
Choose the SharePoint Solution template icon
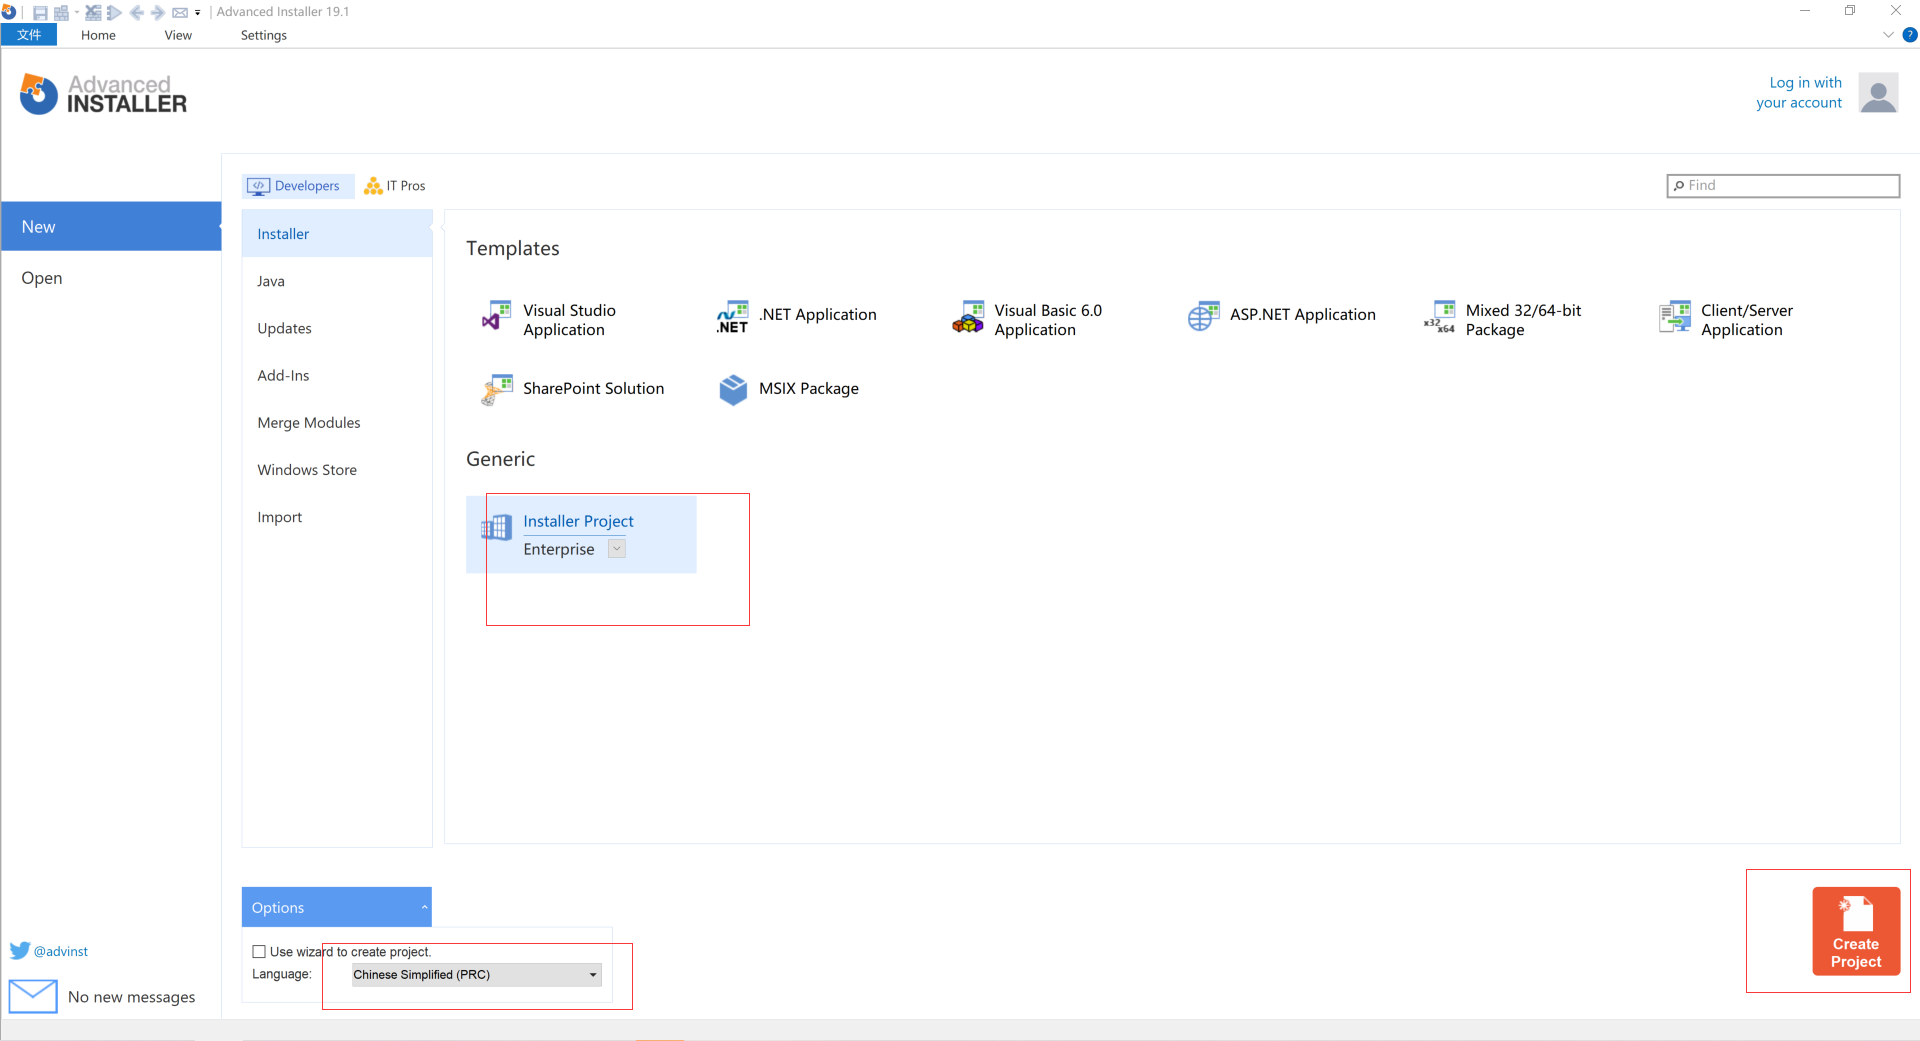click(x=497, y=390)
